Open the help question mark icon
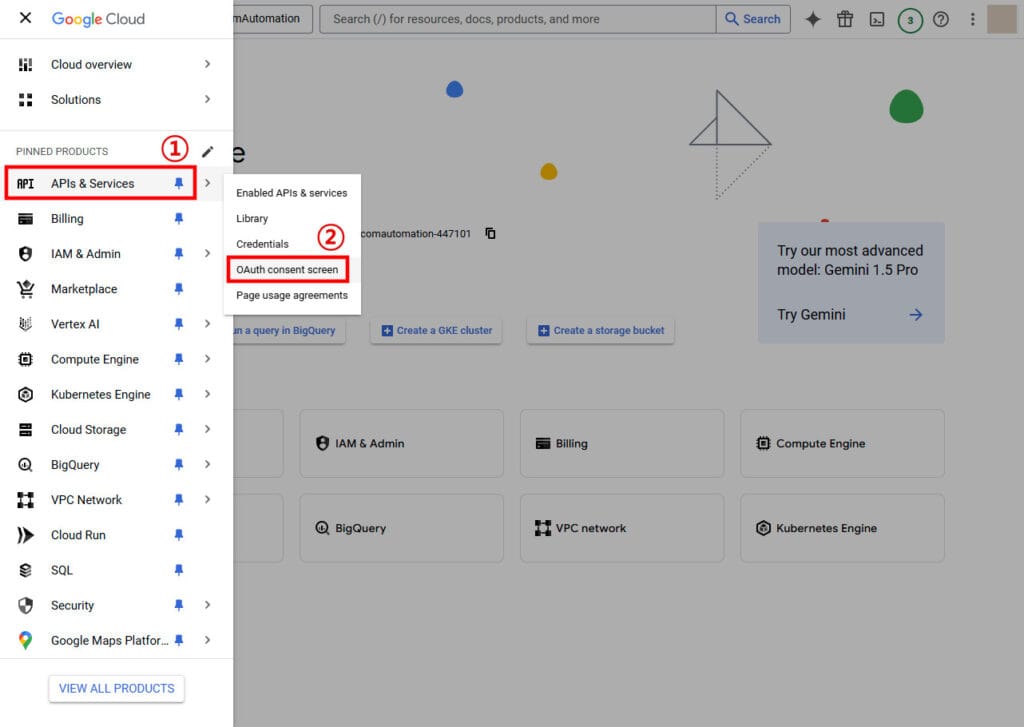 coord(940,19)
